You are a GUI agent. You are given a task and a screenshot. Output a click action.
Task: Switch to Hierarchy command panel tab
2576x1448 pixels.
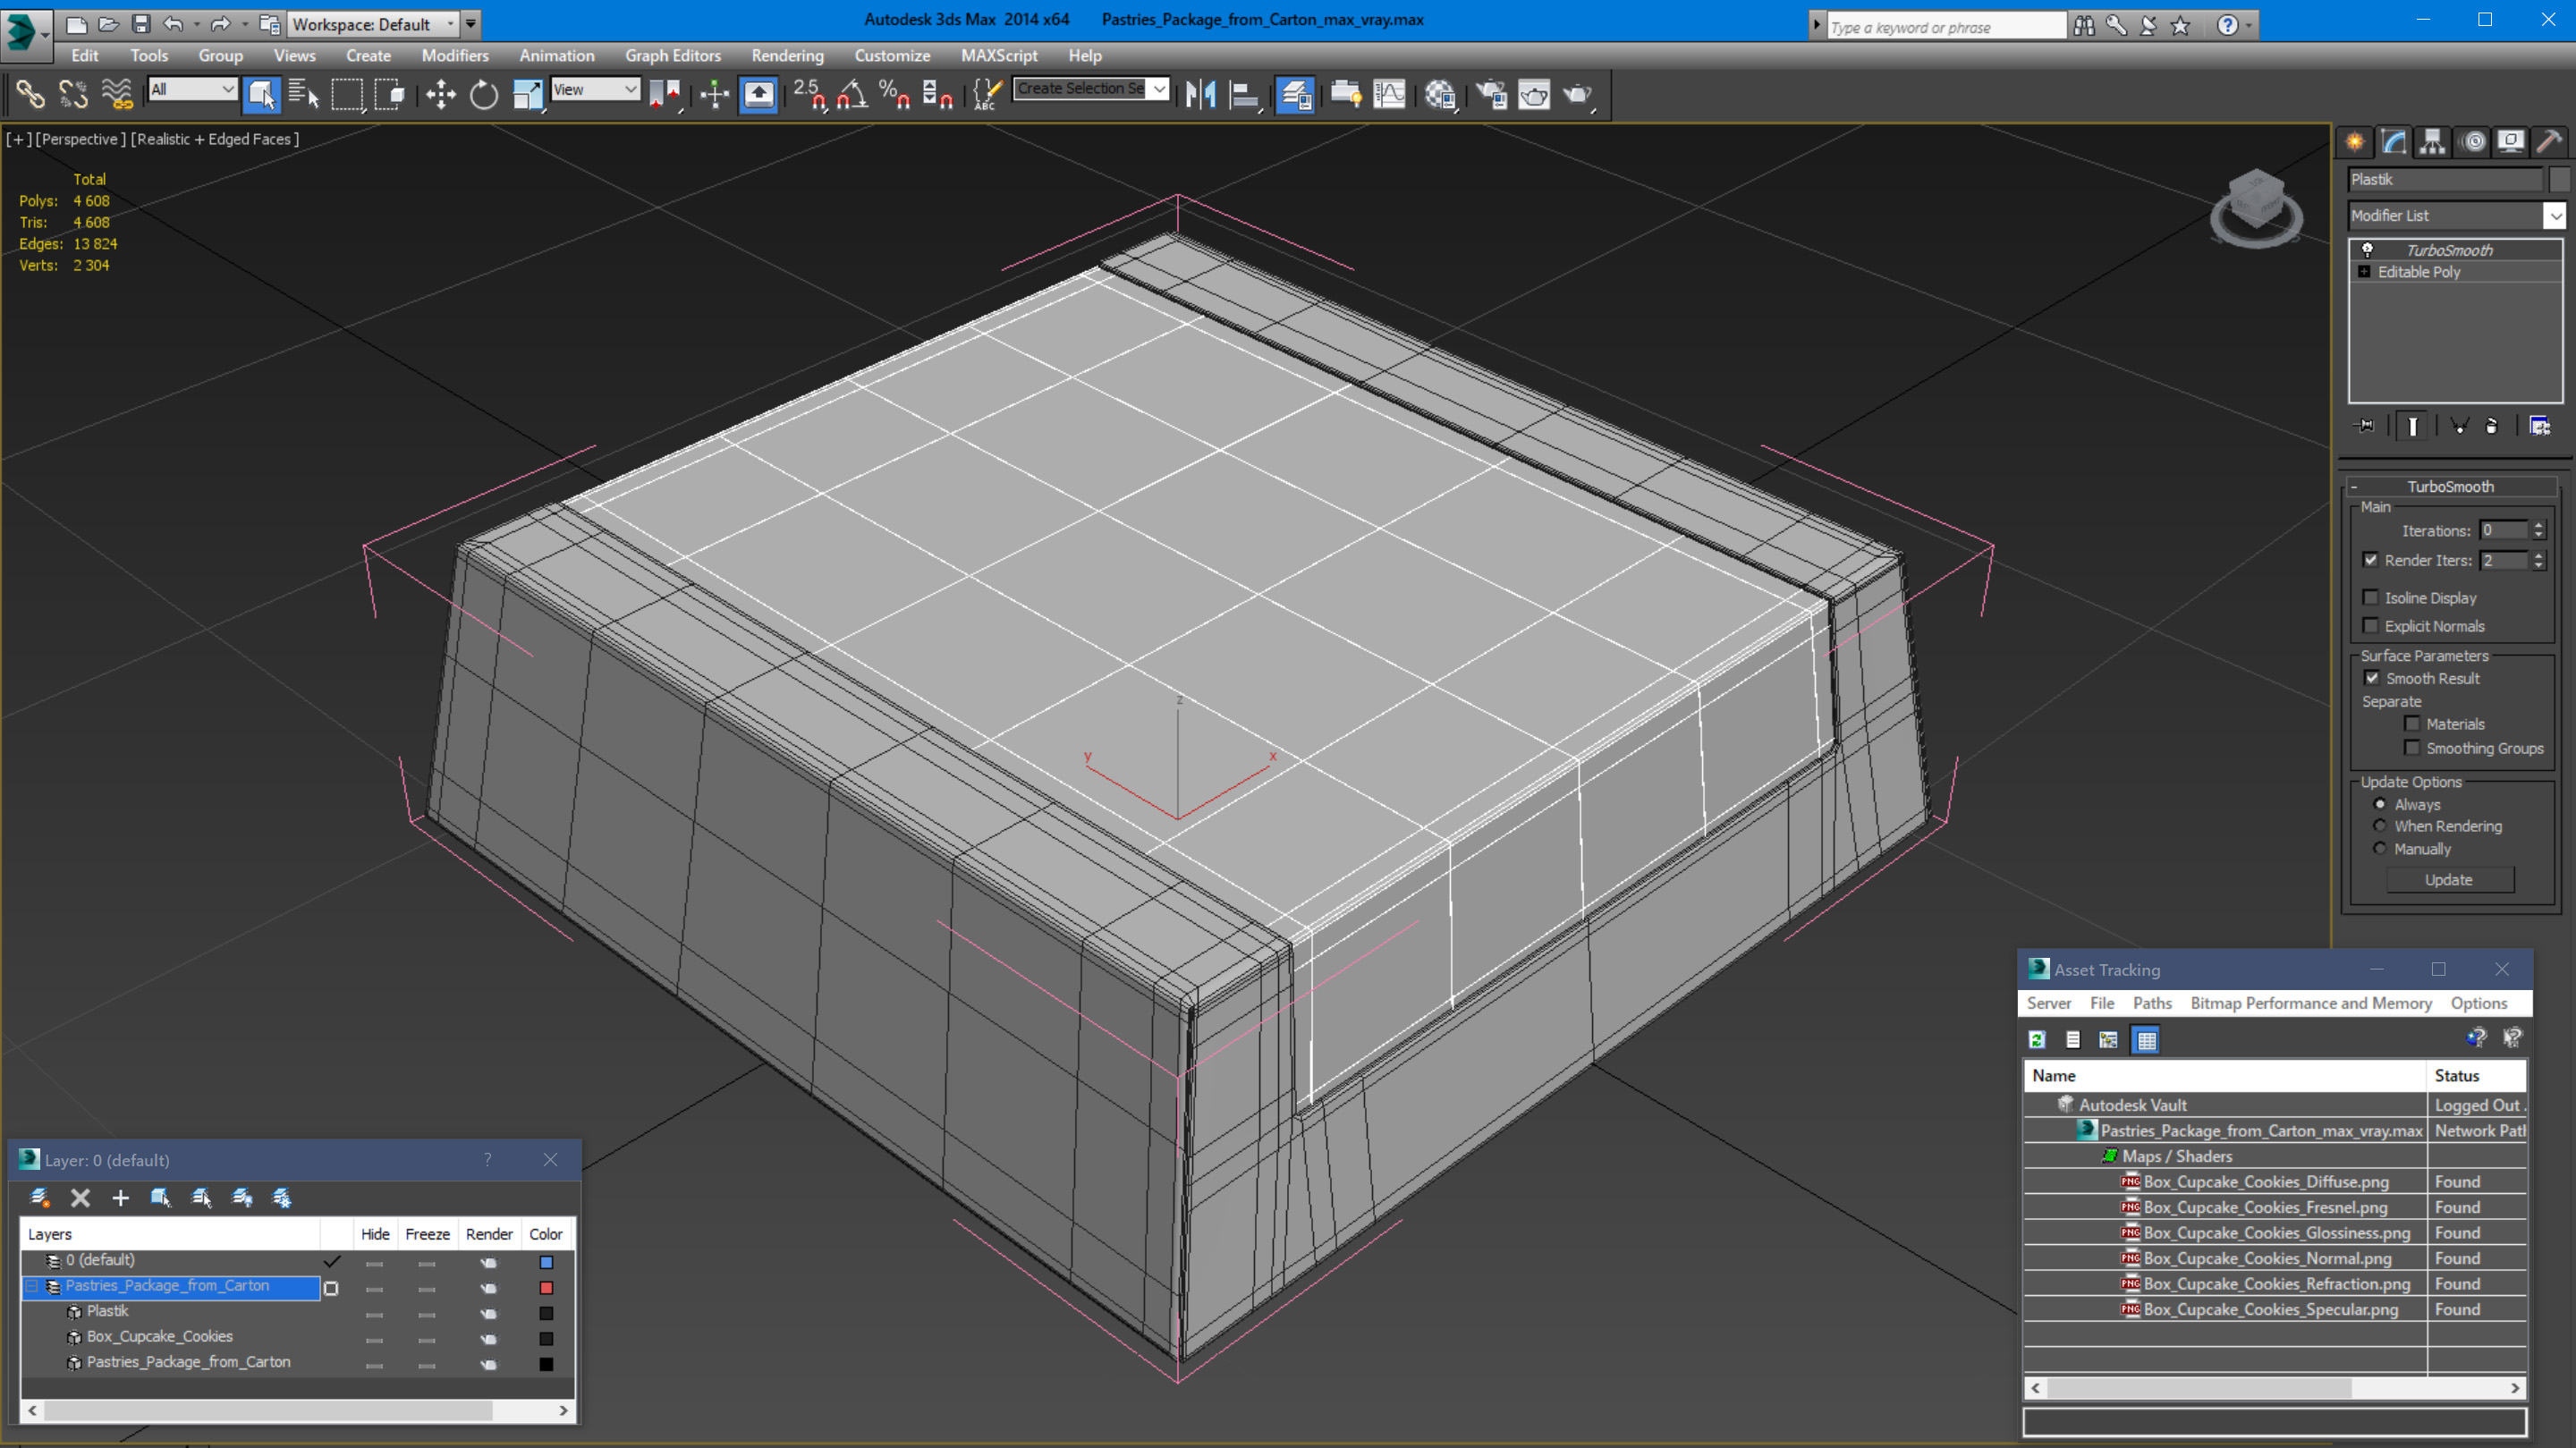pyautogui.click(x=2433, y=141)
